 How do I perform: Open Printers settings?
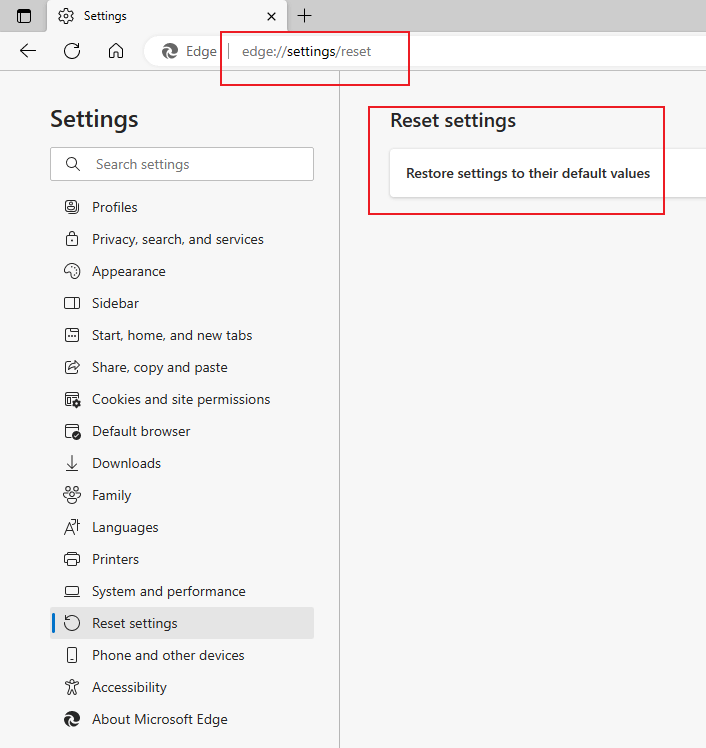182,559
